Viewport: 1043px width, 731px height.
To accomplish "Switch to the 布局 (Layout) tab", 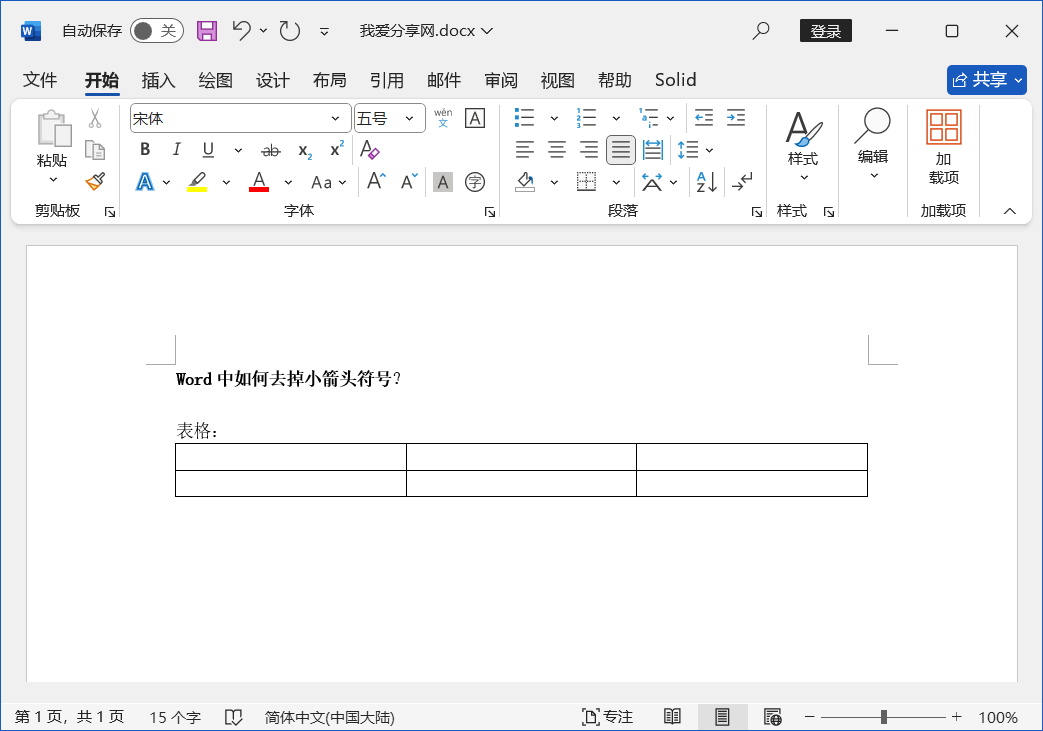I will (329, 80).
